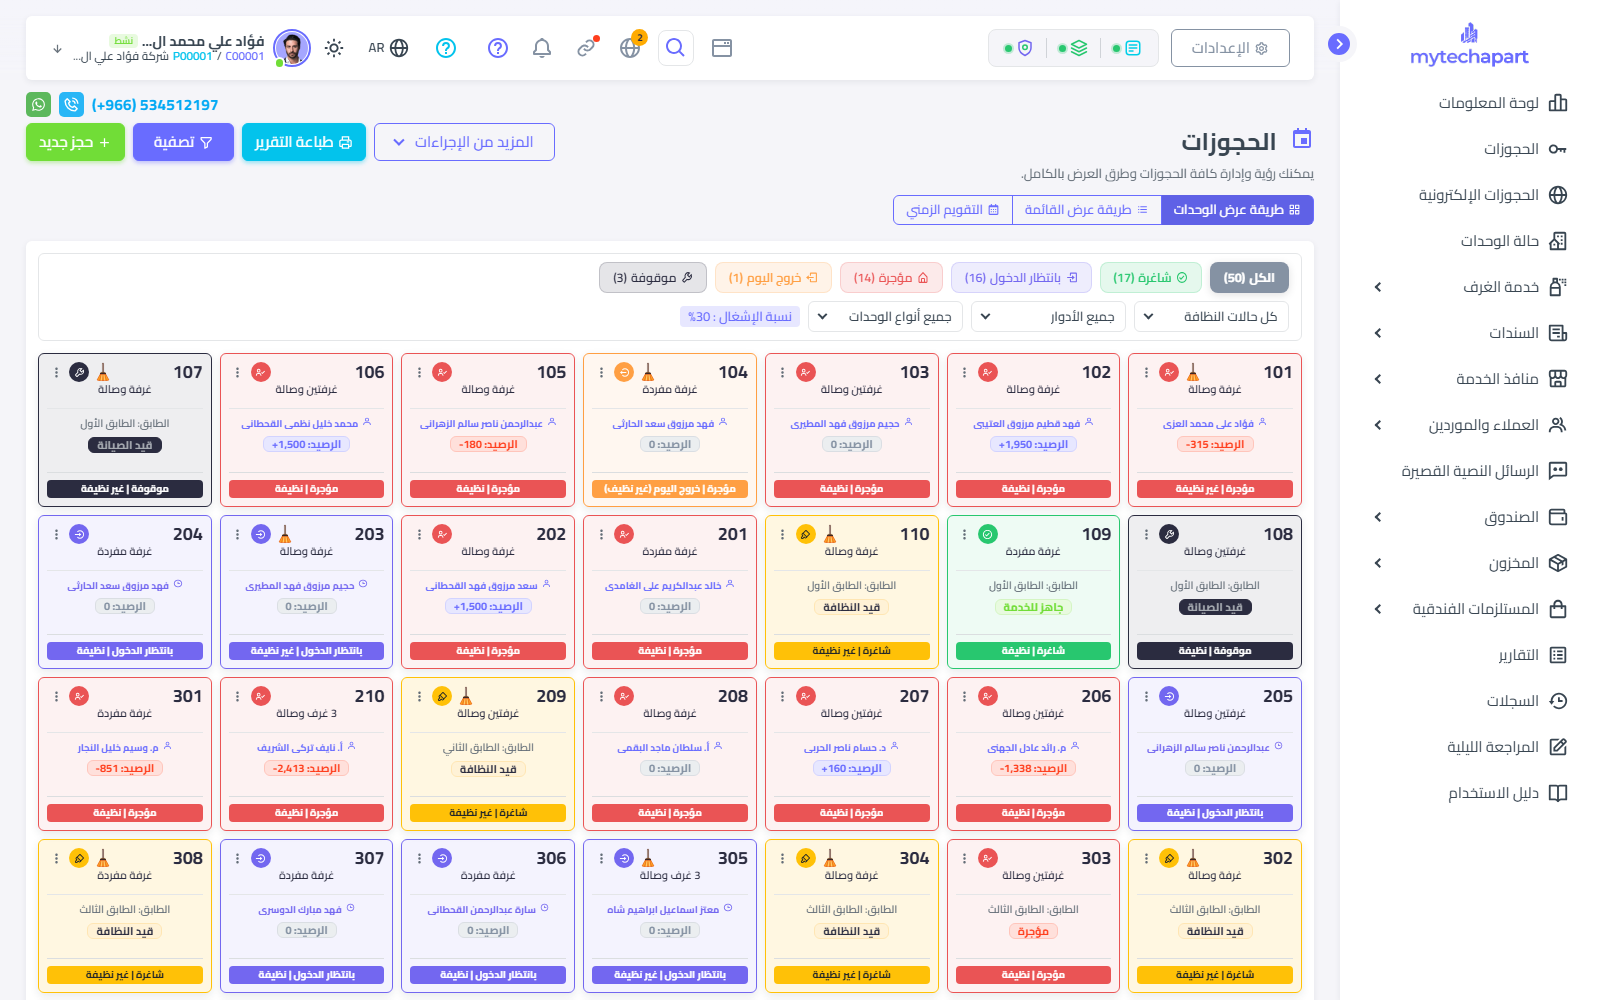Click the status icon on room 306
This screenshot has height=1000, width=1600.
442,858
